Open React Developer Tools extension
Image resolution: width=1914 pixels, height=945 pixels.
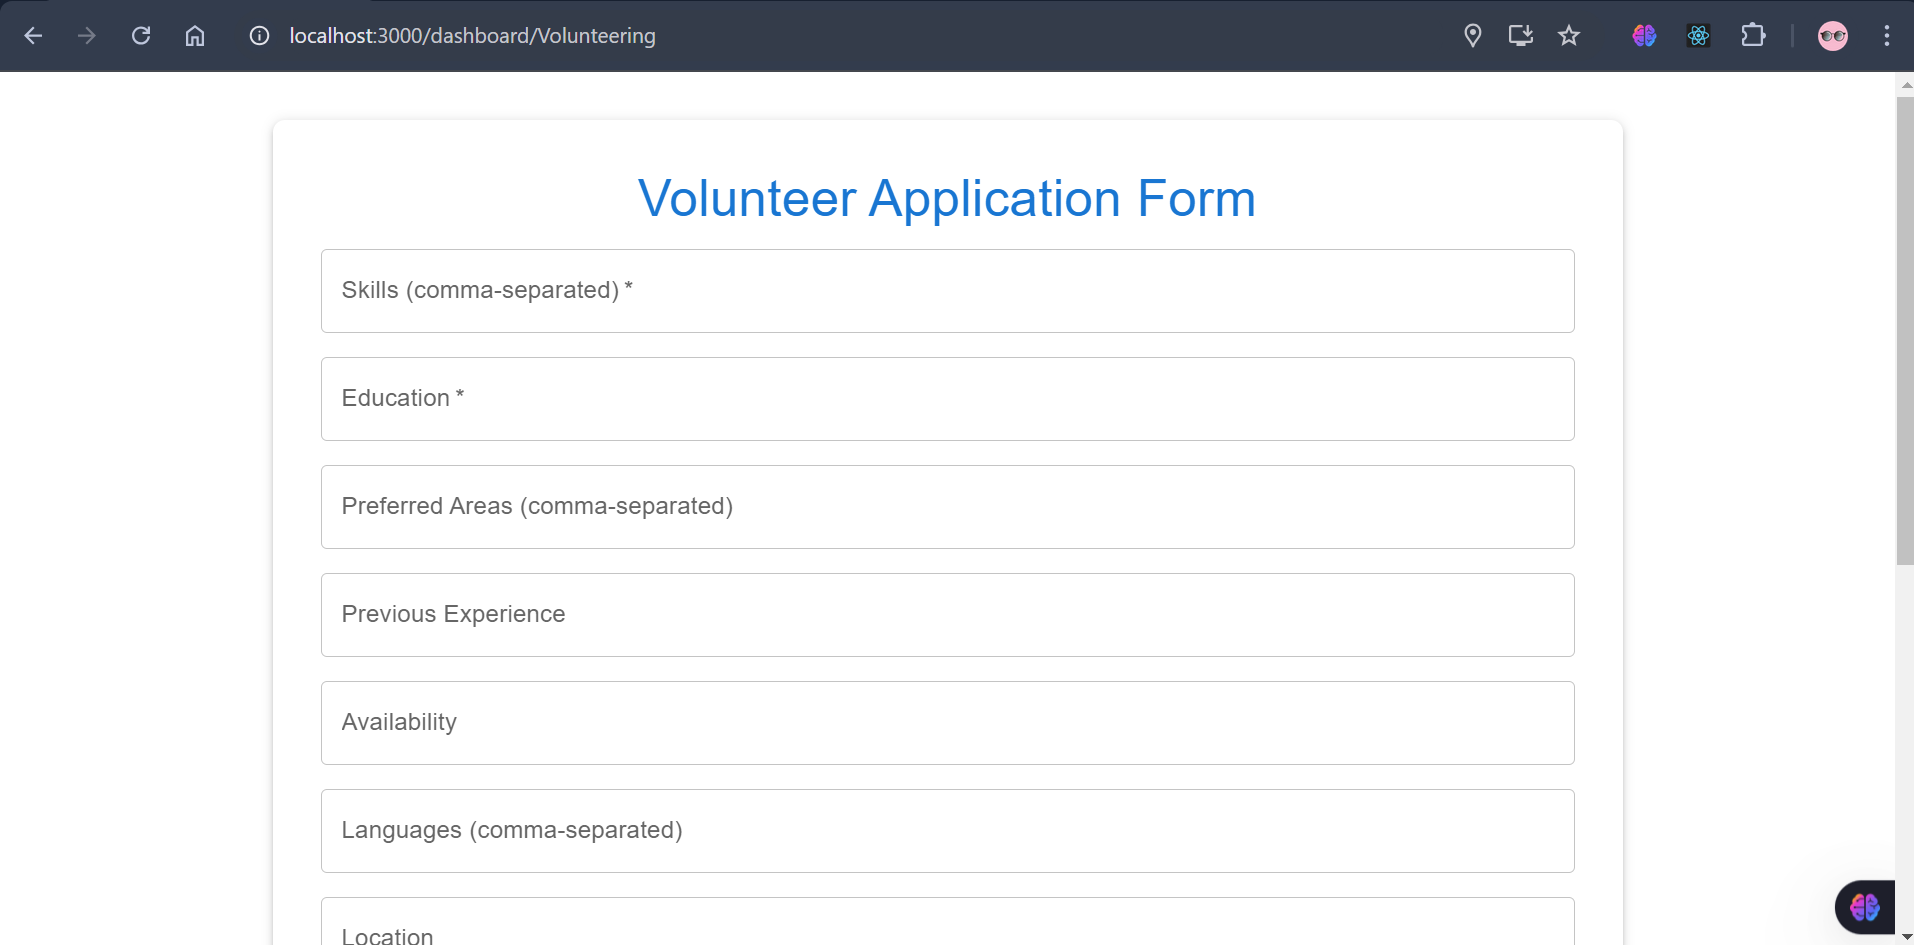[1698, 36]
